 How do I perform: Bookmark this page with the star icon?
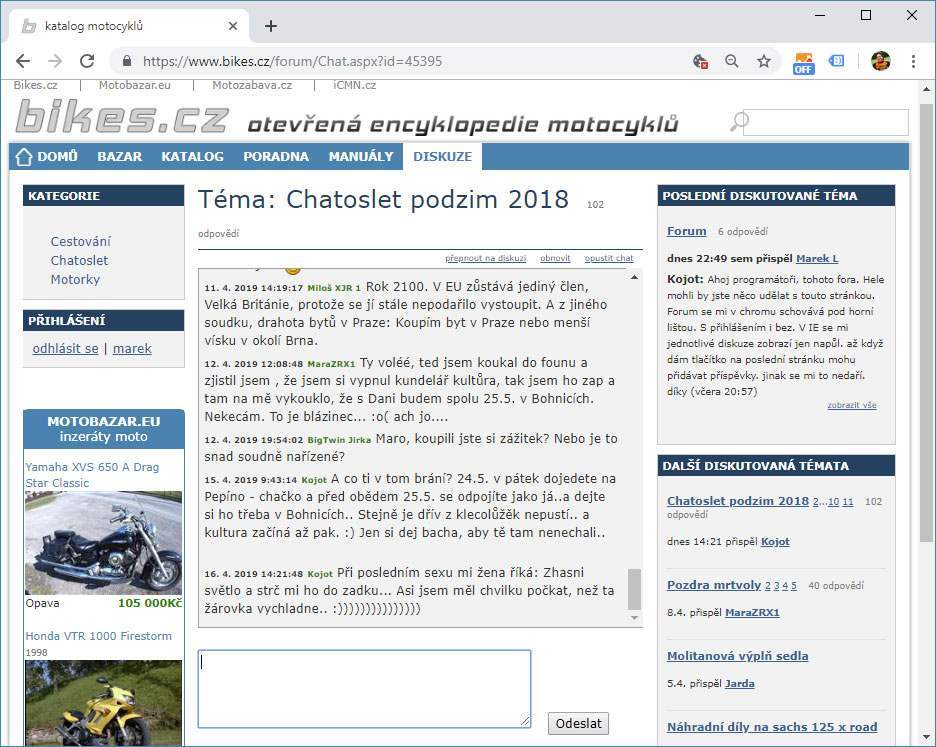(x=764, y=61)
